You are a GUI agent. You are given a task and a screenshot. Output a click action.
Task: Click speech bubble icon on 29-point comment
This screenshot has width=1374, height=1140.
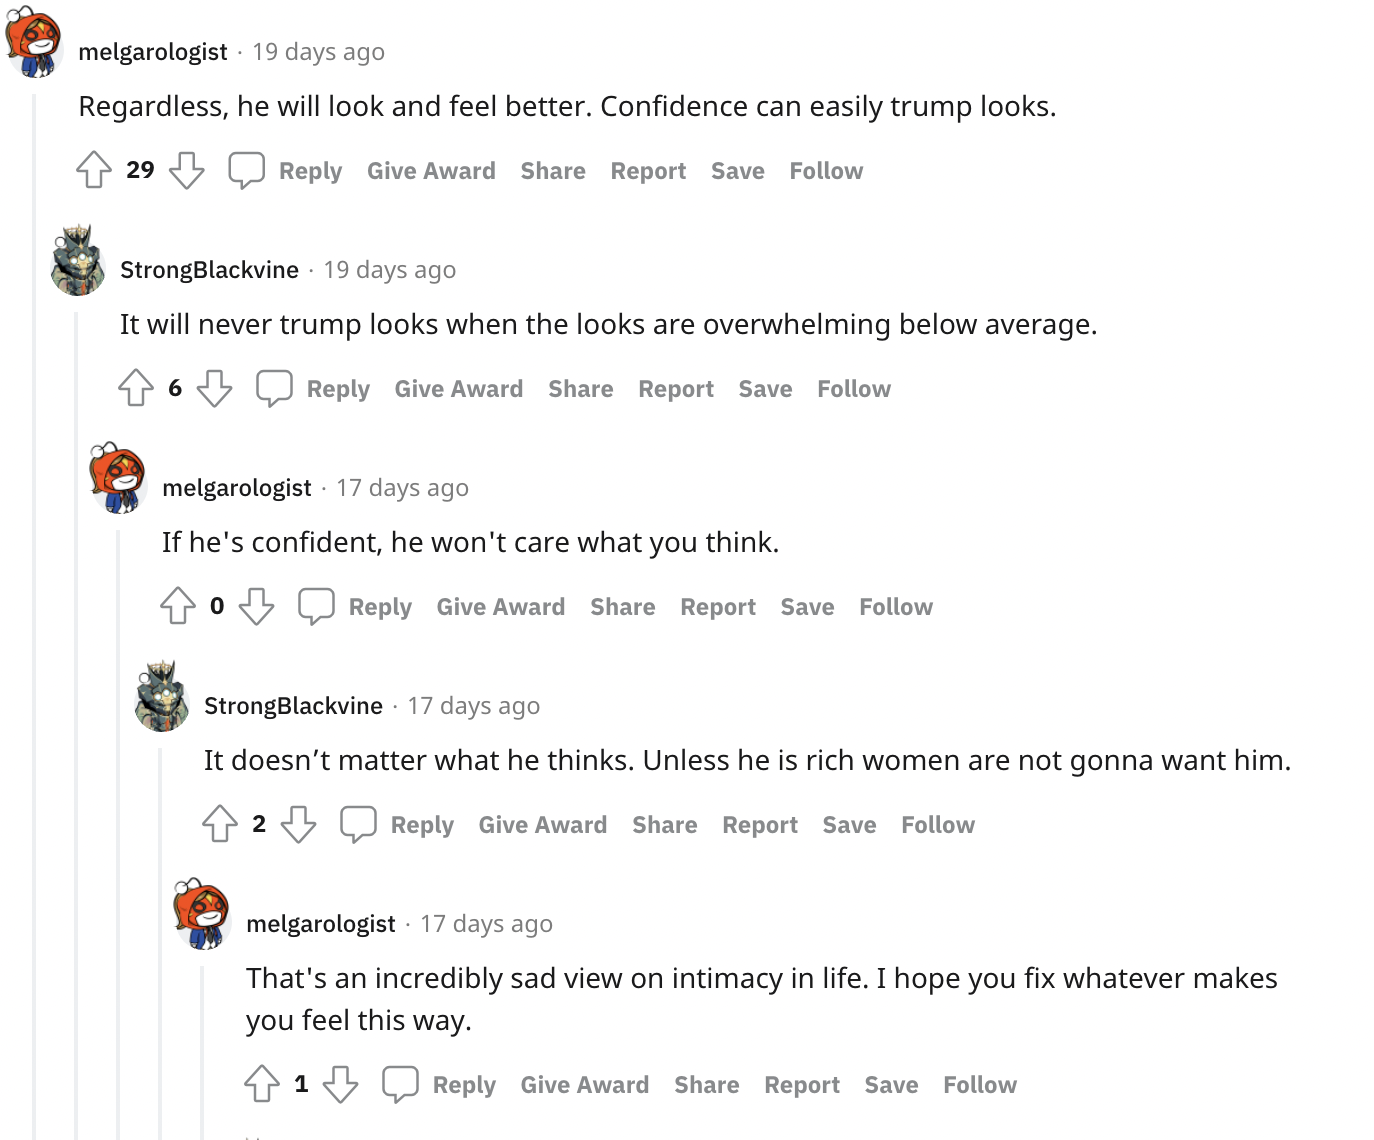[246, 170]
